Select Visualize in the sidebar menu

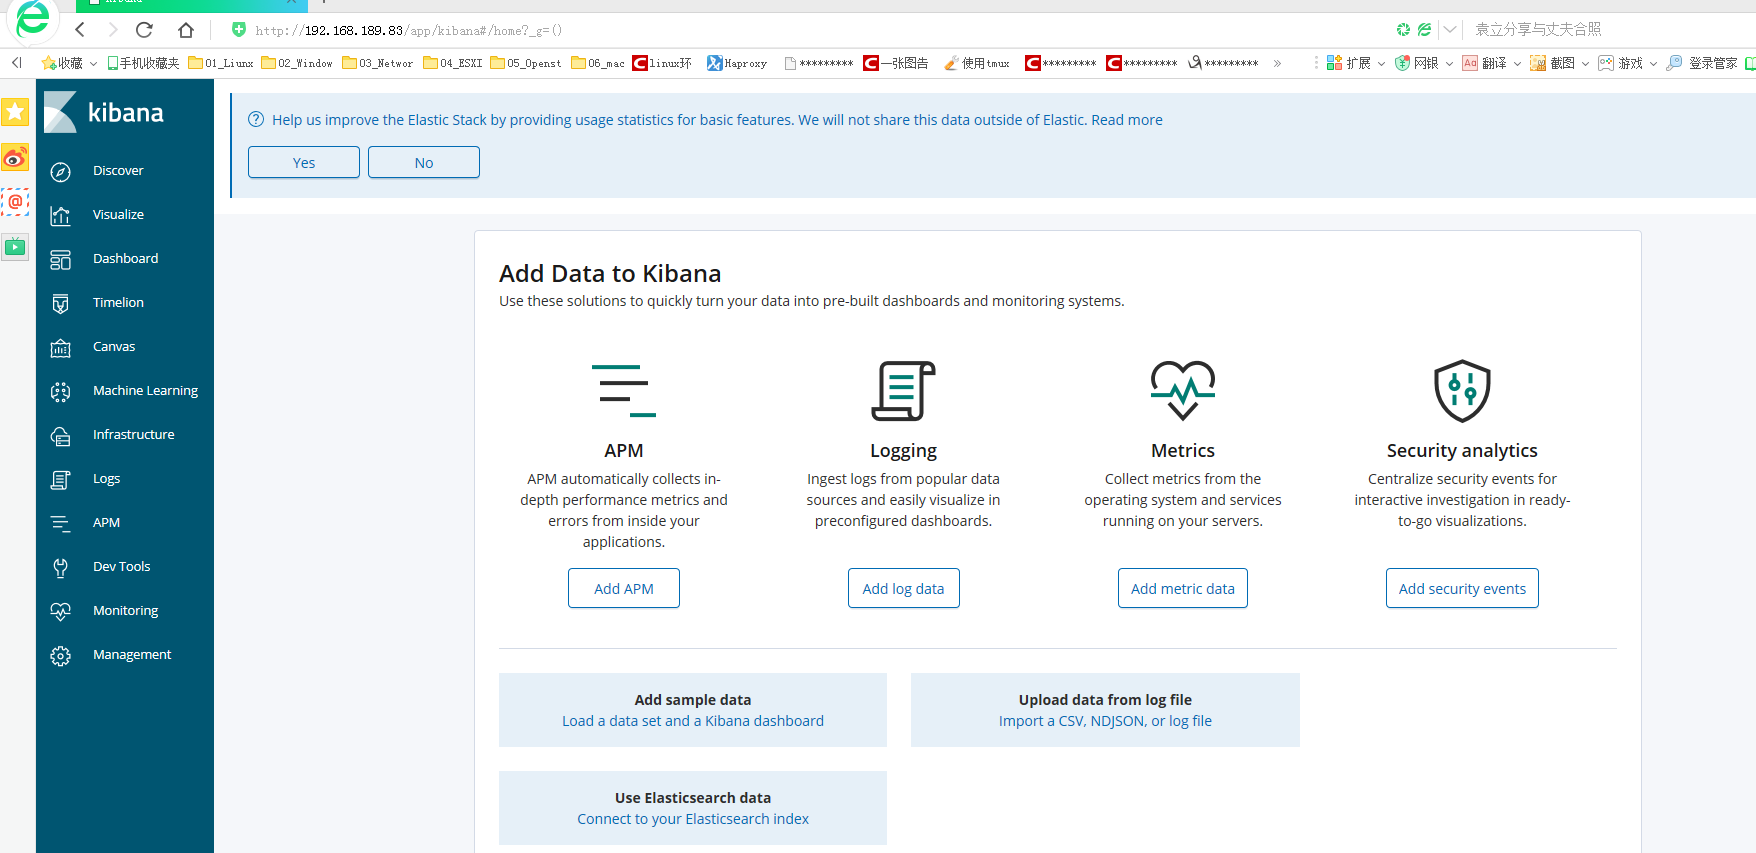[118, 215]
